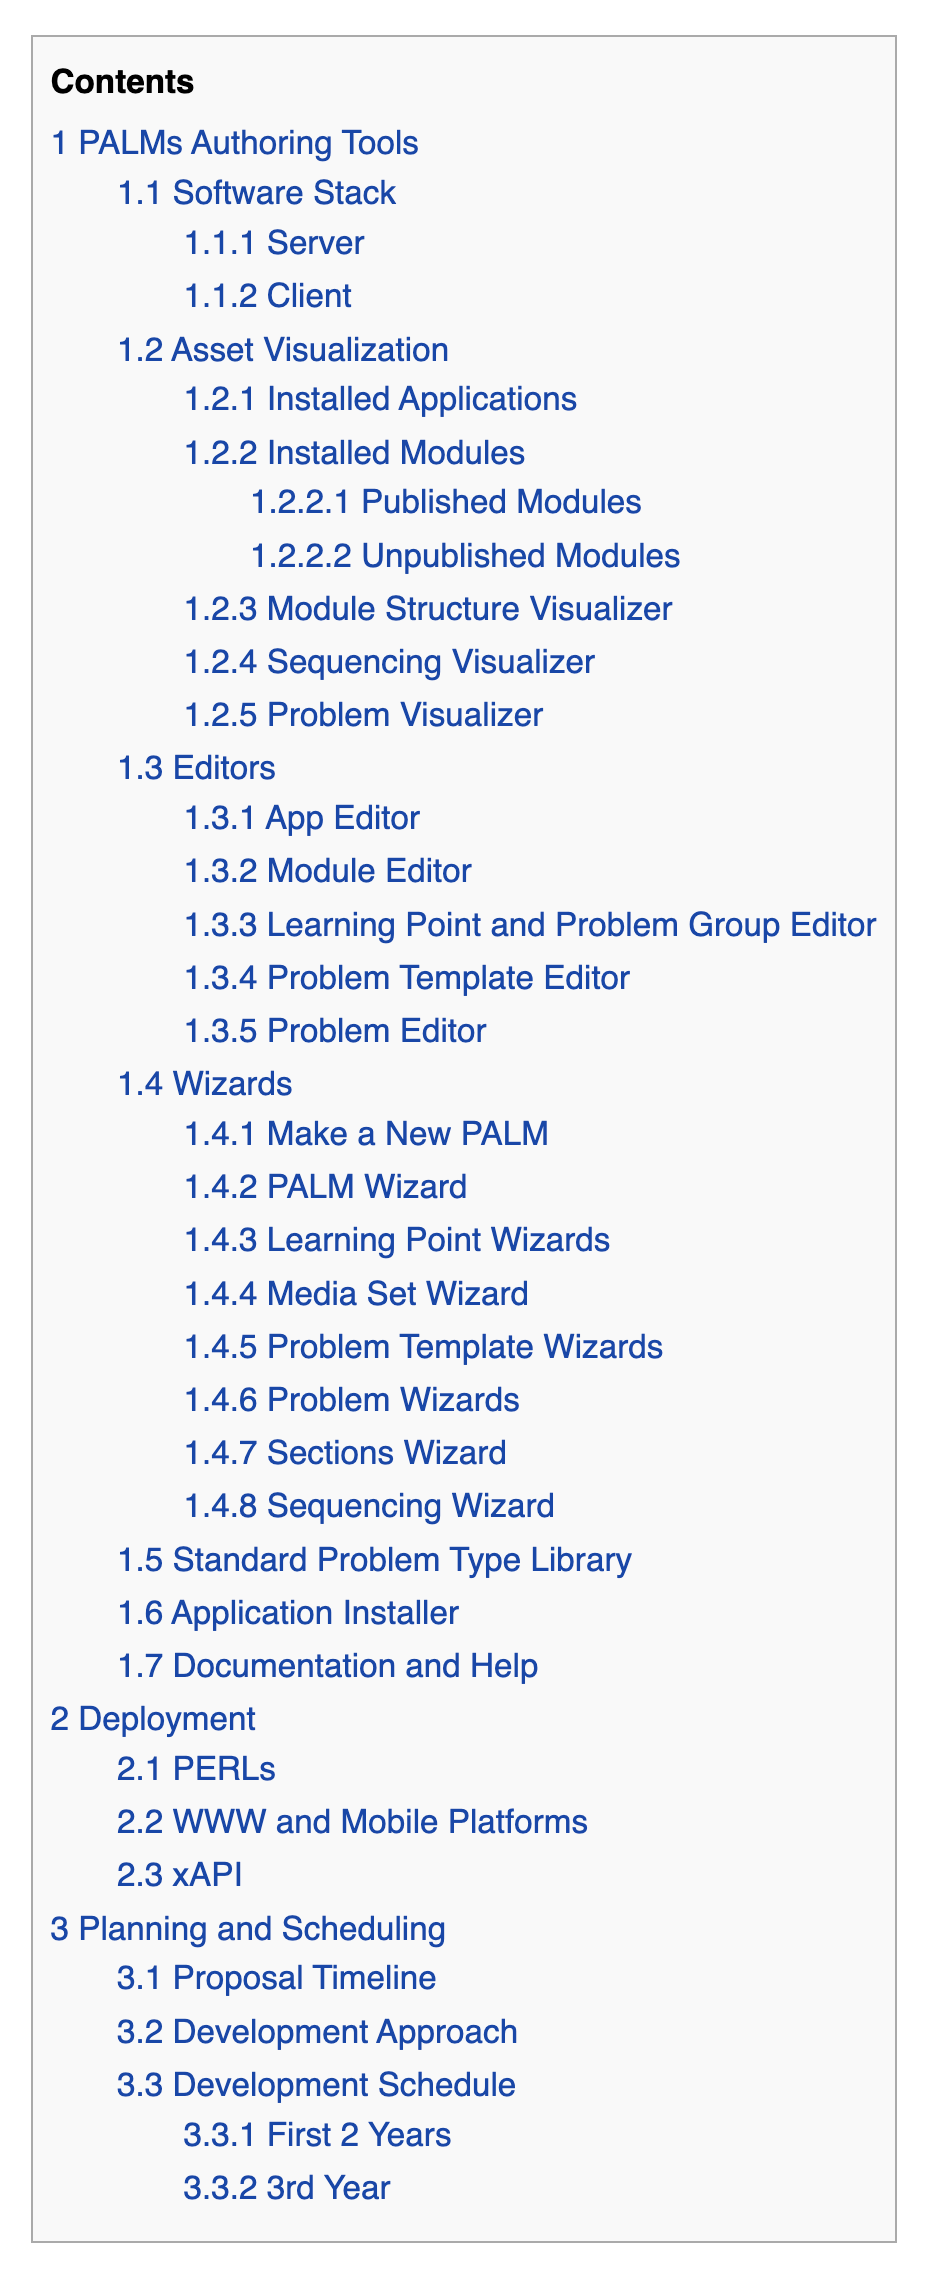Image resolution: width=932 pixels, height=2274 pixels.
Task: Select 1.2.2.1 Published Modules entry
Action: [446, 502]
